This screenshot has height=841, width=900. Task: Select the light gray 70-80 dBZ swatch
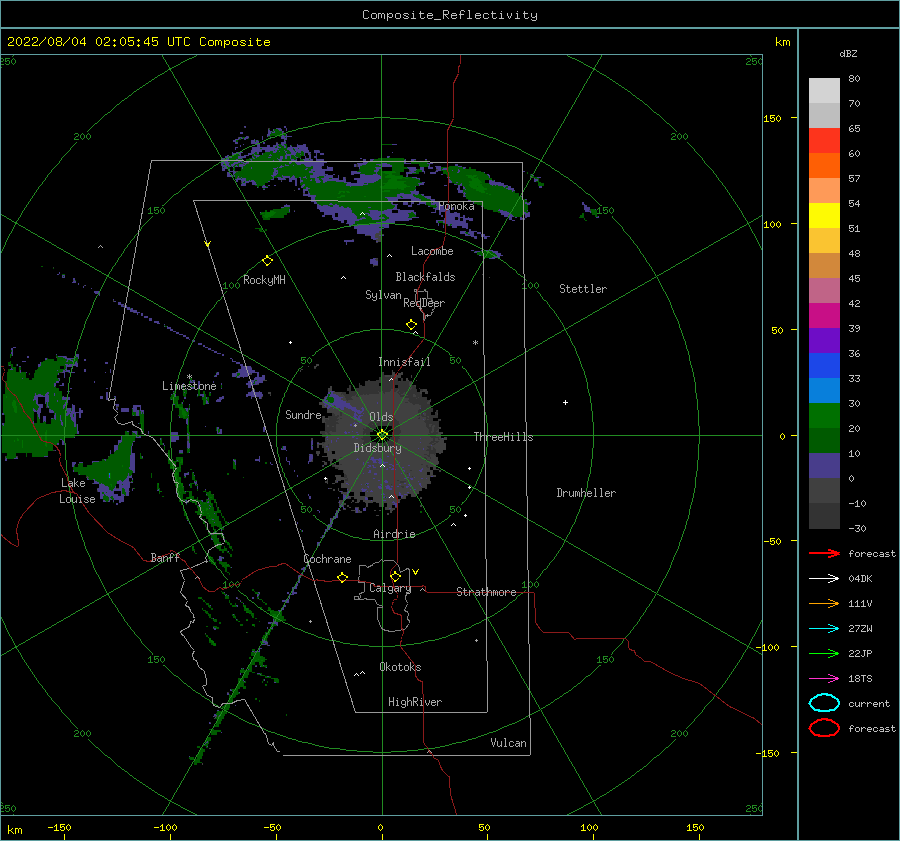[824, 91]
